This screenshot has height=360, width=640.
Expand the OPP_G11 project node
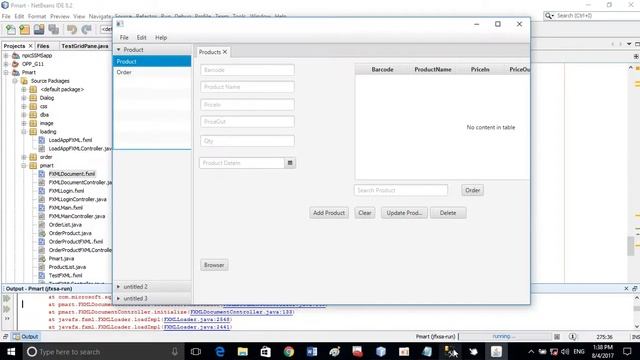pos(6,64)
